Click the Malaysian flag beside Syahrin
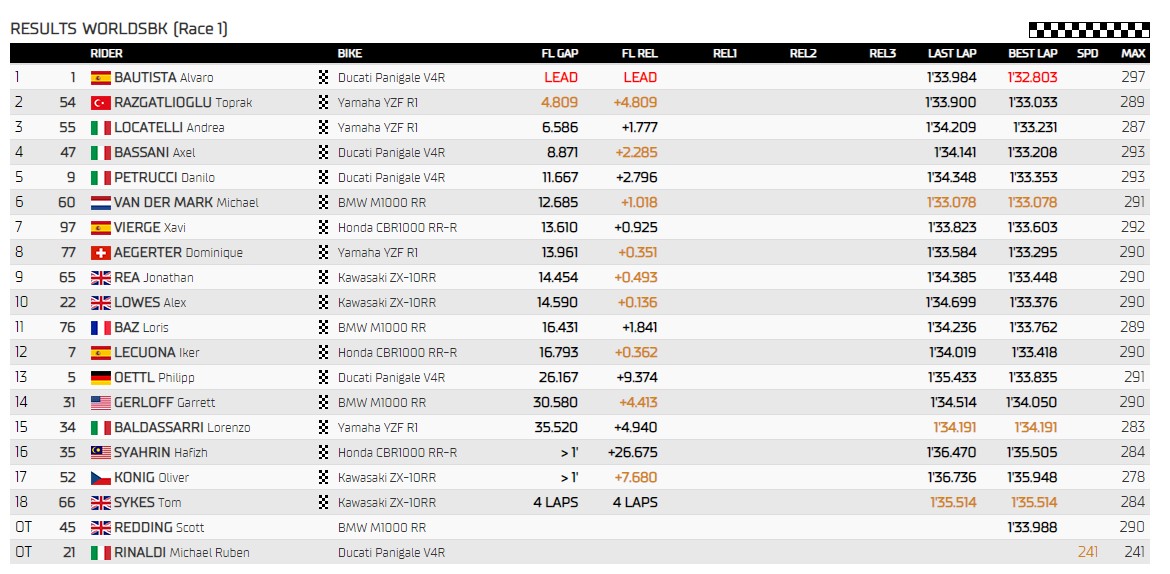The height and width of the screenshot is (574, 1170). (x=100, y=452)
